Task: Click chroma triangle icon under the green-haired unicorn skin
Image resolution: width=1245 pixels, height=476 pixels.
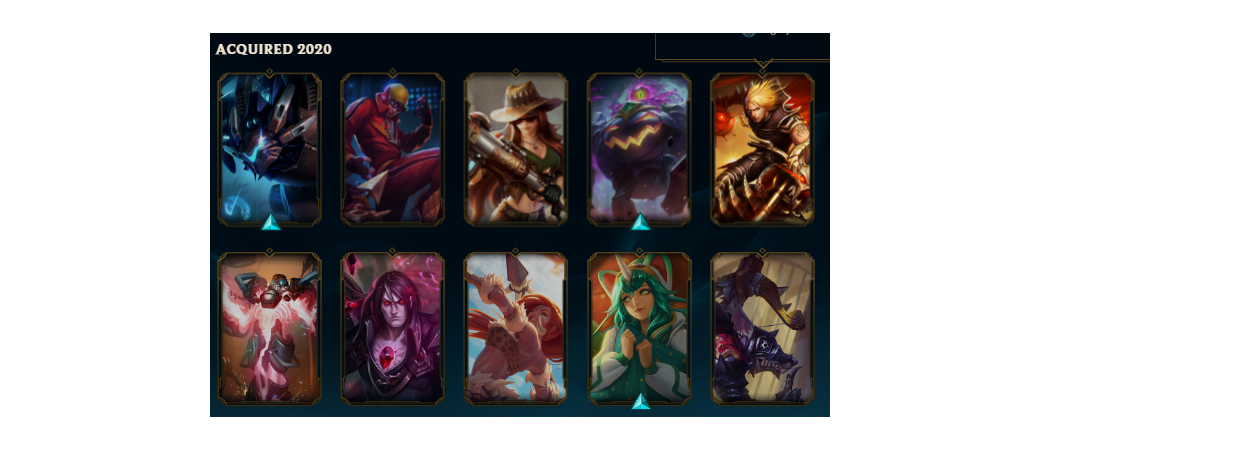Action: point(640,402)
